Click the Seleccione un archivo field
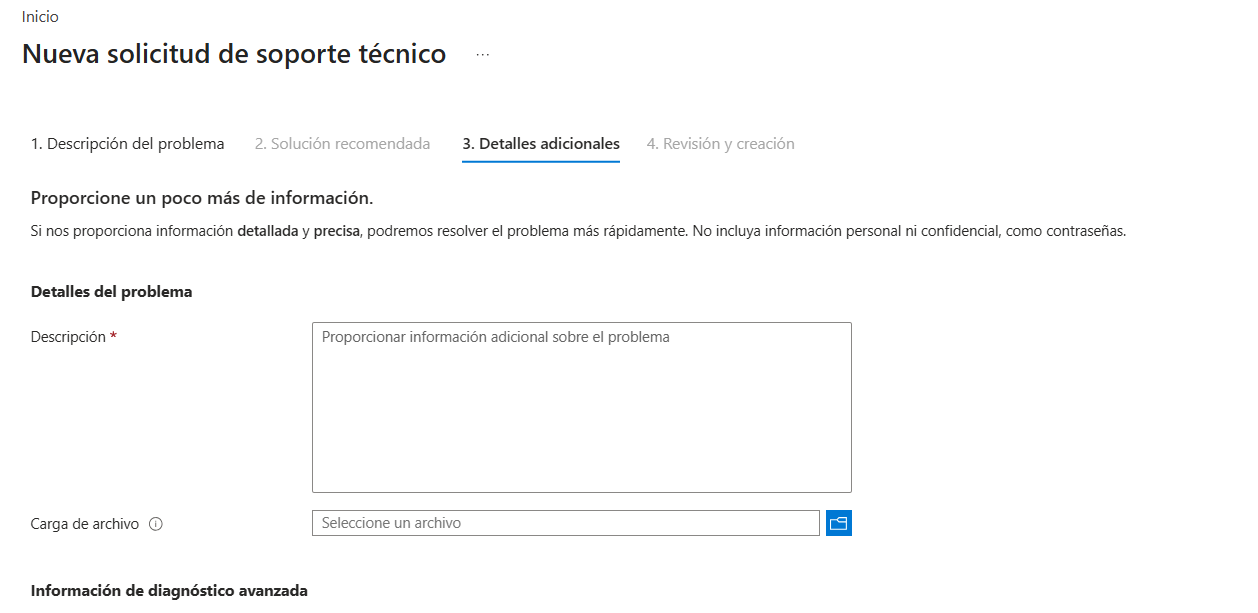This screenshot has width=1258, height=613. click(x=566, y=523)
